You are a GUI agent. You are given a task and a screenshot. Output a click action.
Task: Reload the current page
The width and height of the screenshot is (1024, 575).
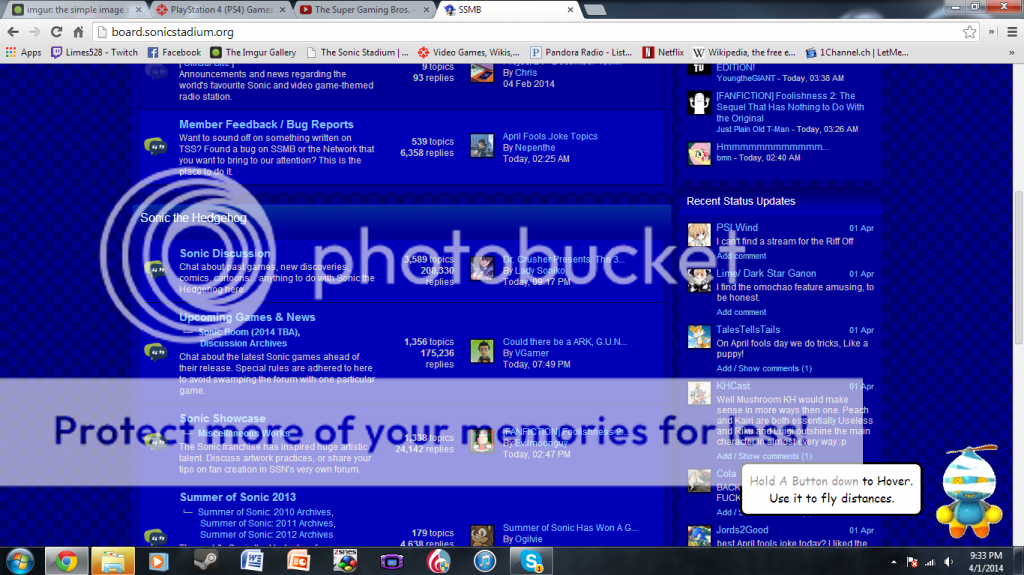56,31
